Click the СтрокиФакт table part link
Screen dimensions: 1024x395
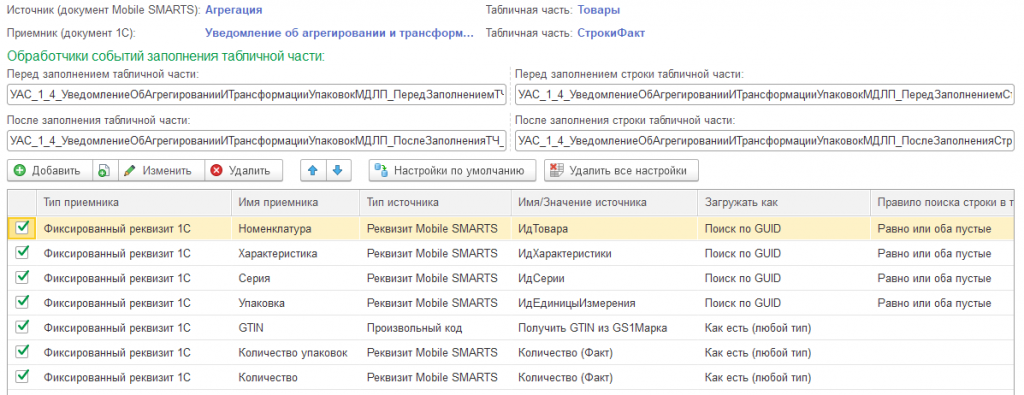click(x=611, y=33)
